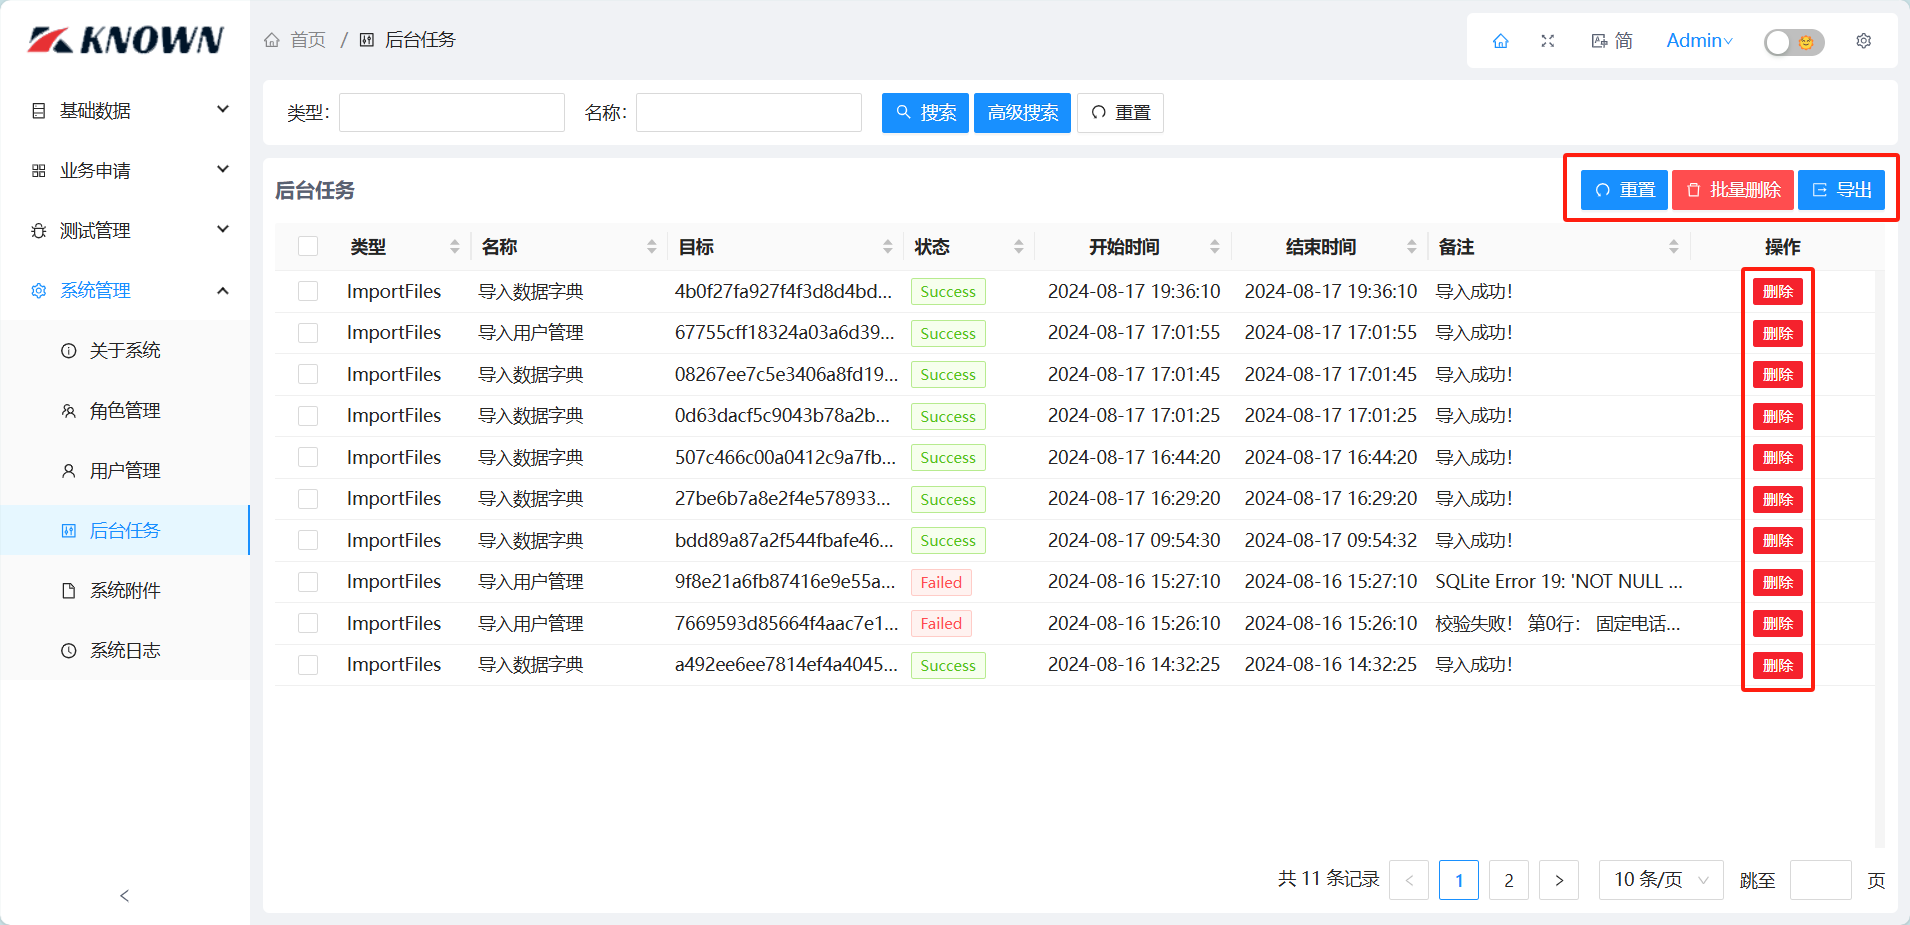
Task: Delete the 校验失败 task row
Action: [x=1777, y=624]
